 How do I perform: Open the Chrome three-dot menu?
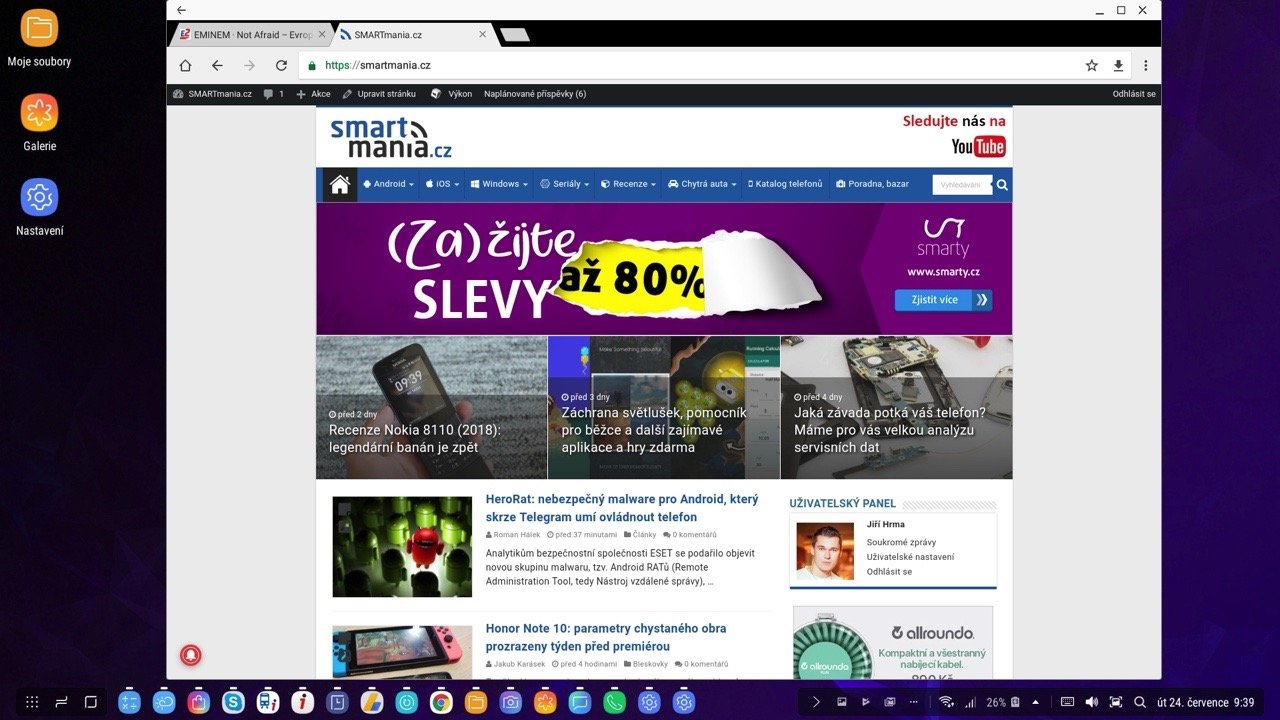[1146, 65]
